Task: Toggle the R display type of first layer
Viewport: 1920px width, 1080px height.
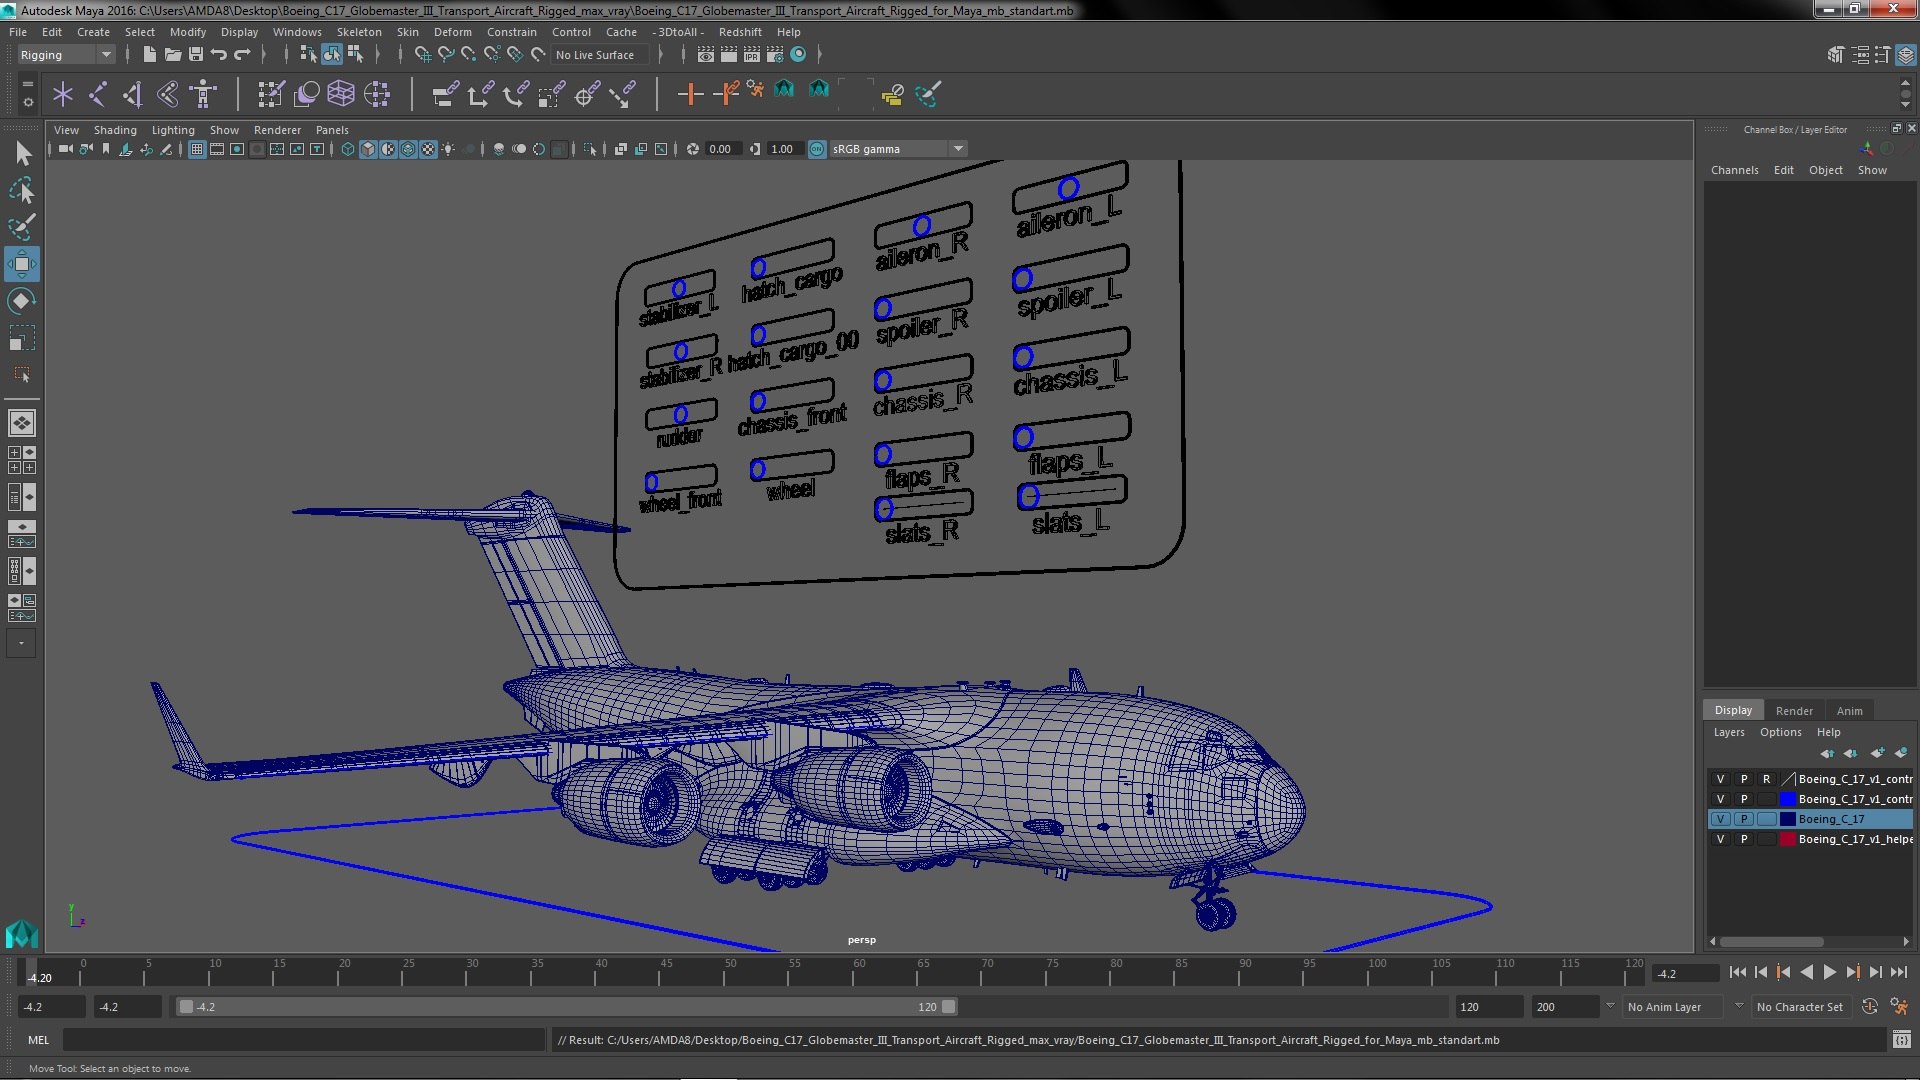Action: [1767, 779]
